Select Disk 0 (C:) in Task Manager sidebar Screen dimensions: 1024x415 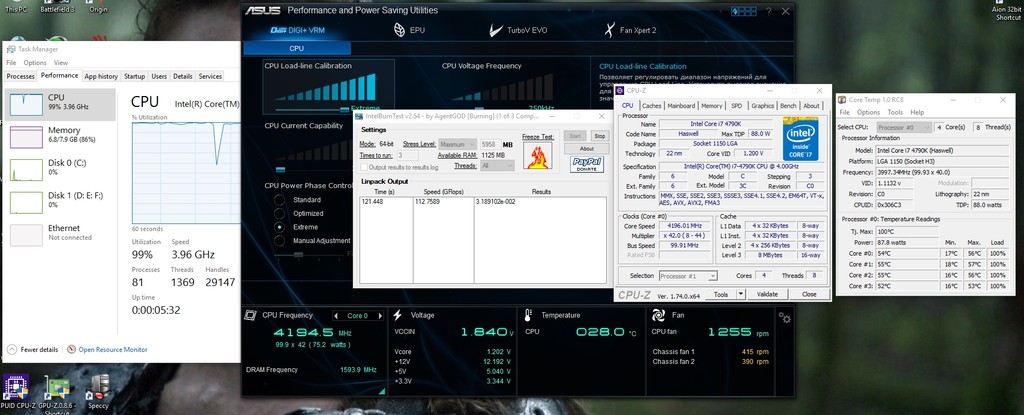tap(60, 170)
